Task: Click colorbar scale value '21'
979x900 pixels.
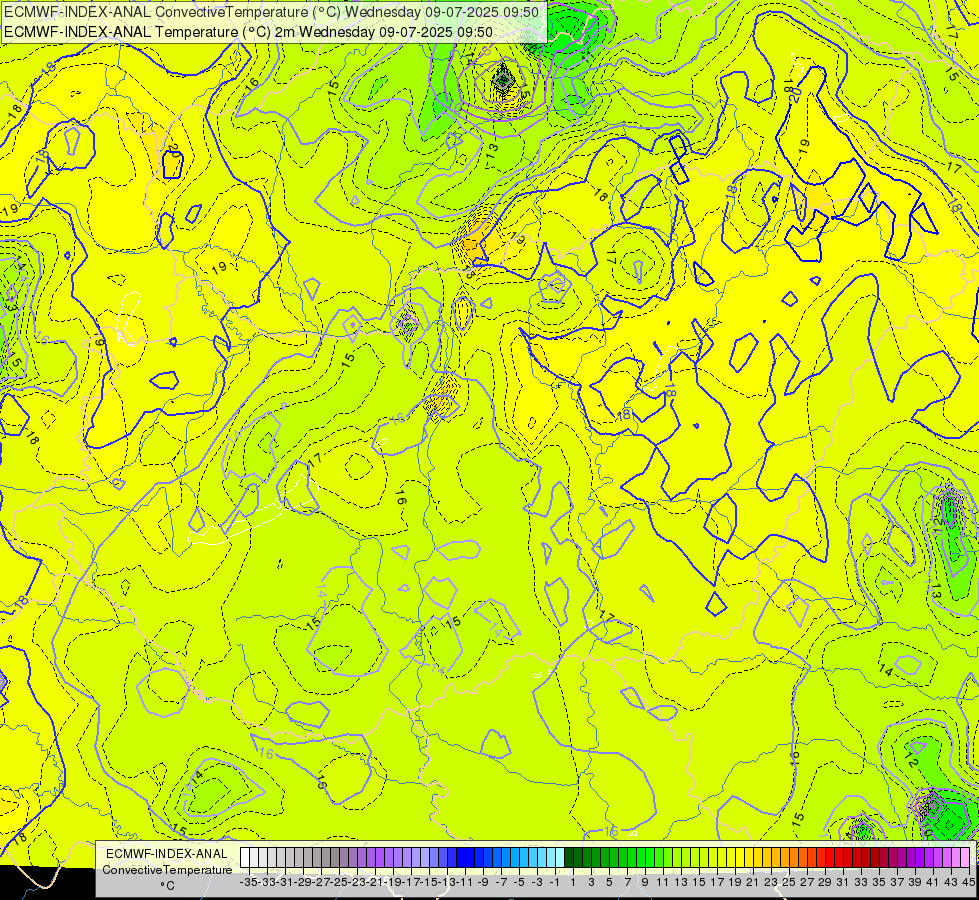Action: pos(753,882)
